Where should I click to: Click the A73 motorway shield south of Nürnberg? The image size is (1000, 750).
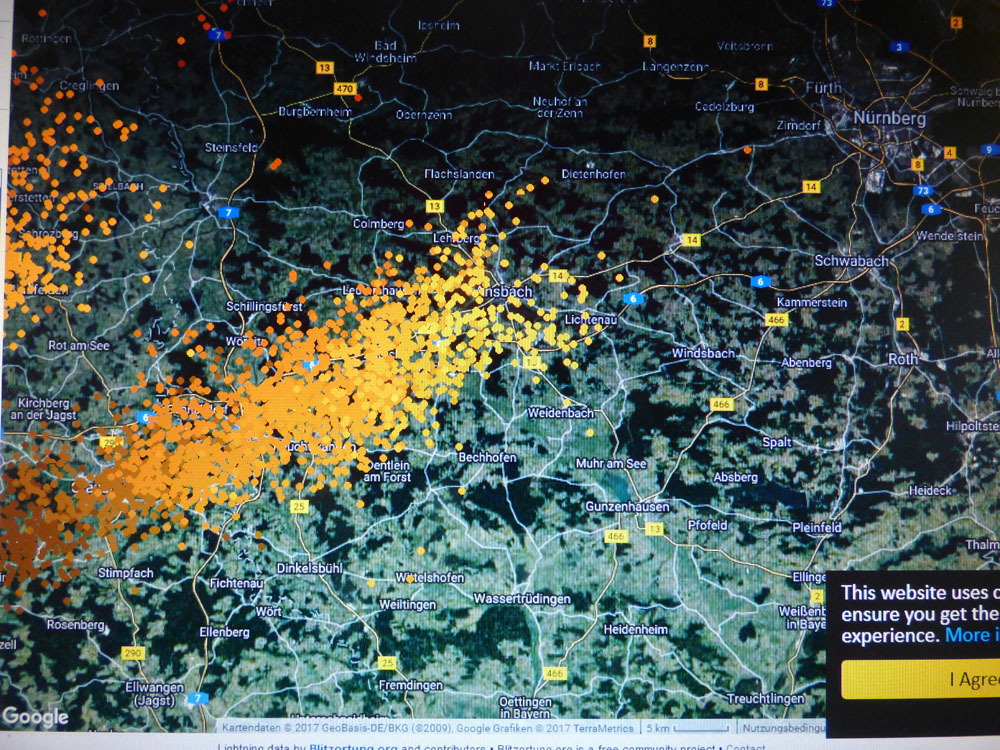923,190
